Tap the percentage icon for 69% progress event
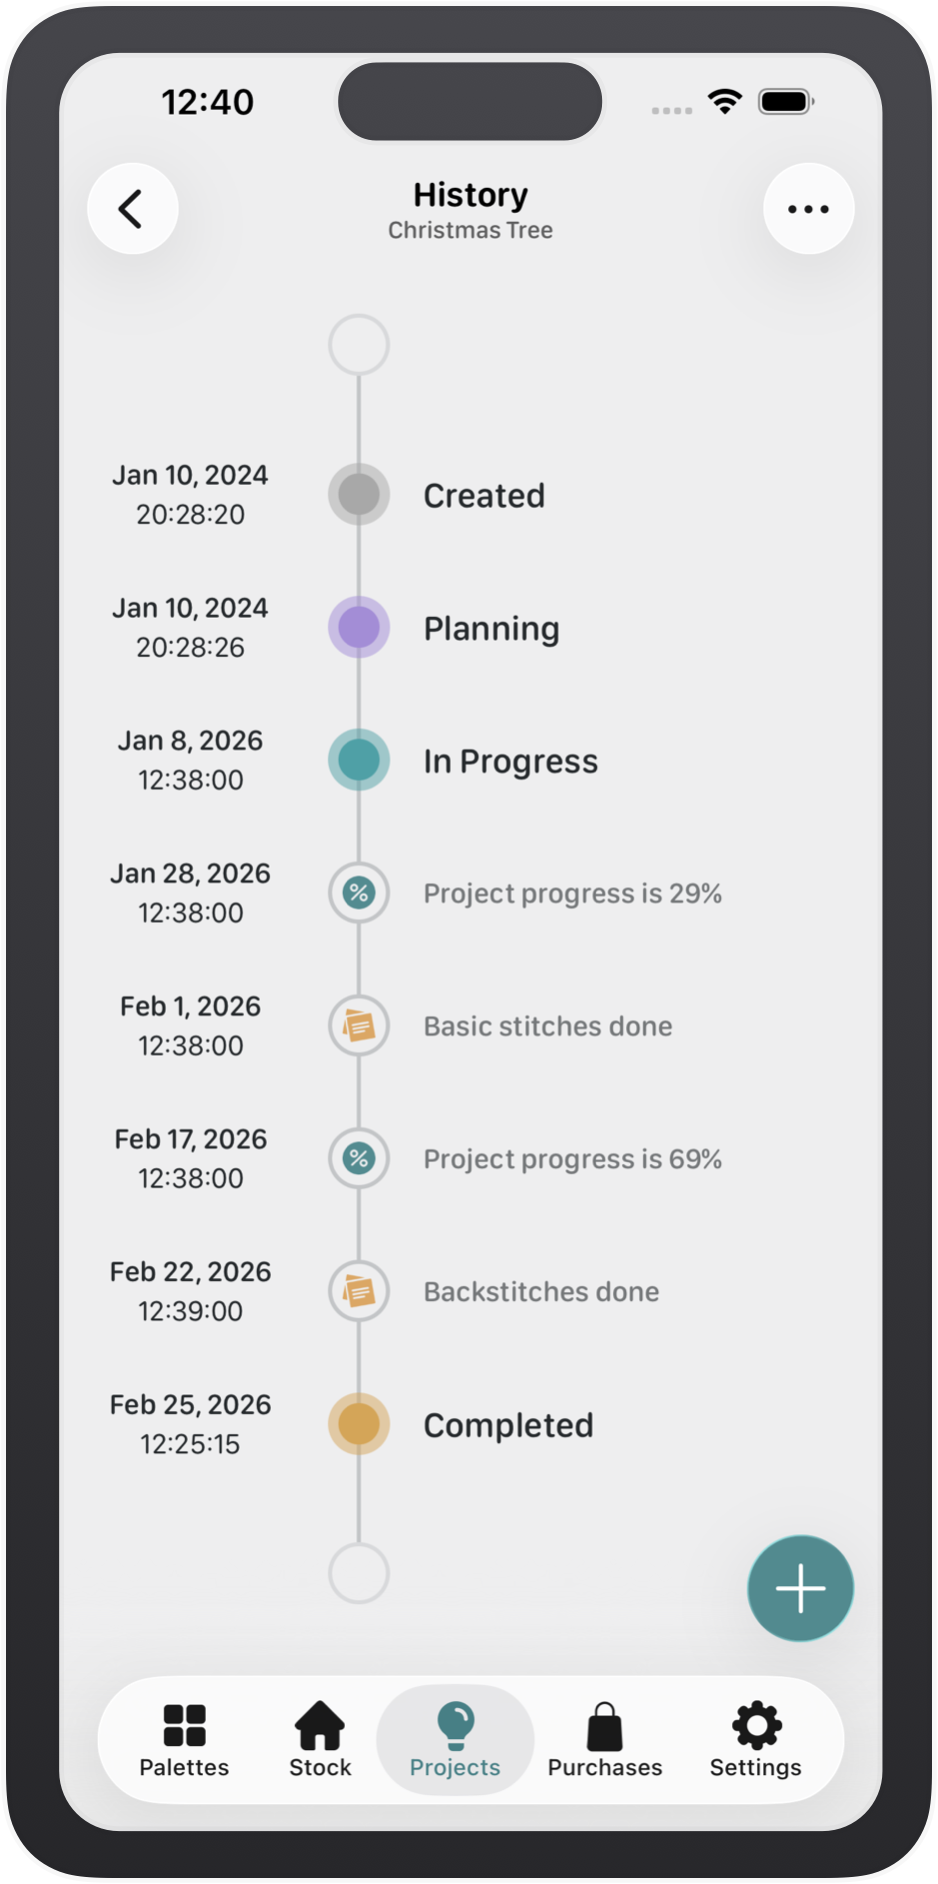 pos(358,1158)
